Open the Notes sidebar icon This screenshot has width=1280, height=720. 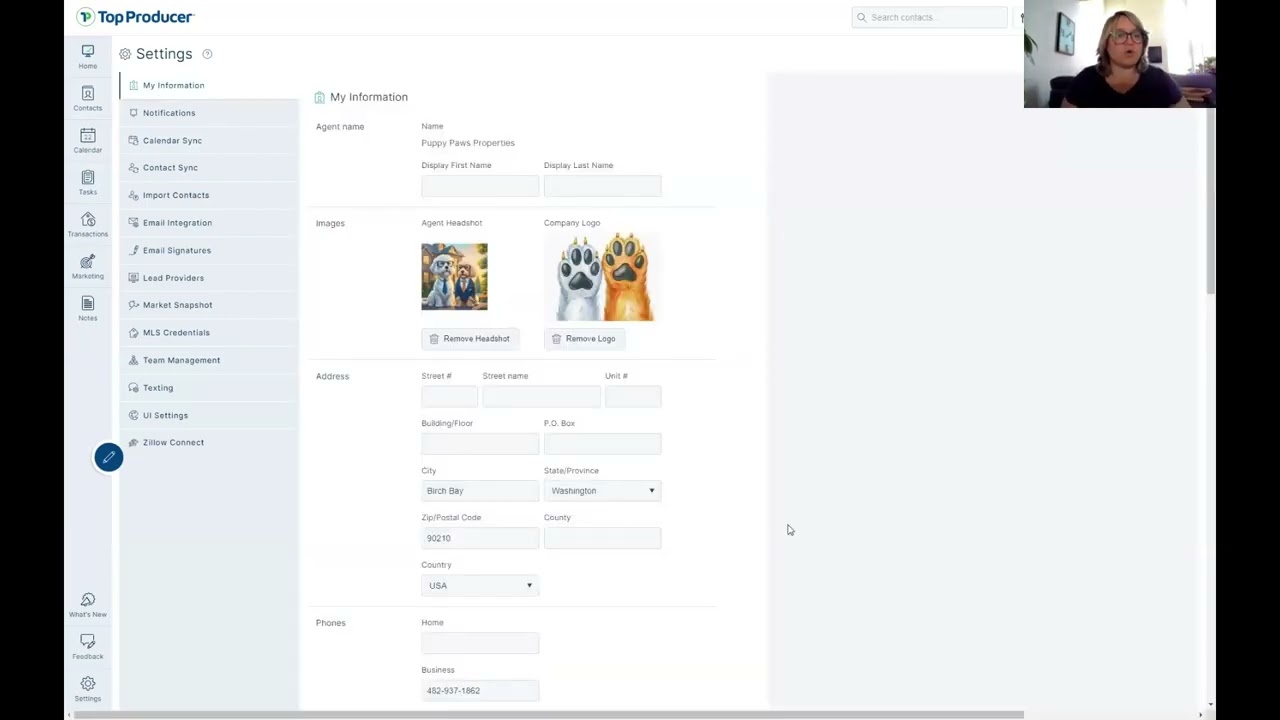(x=88, y=309)
